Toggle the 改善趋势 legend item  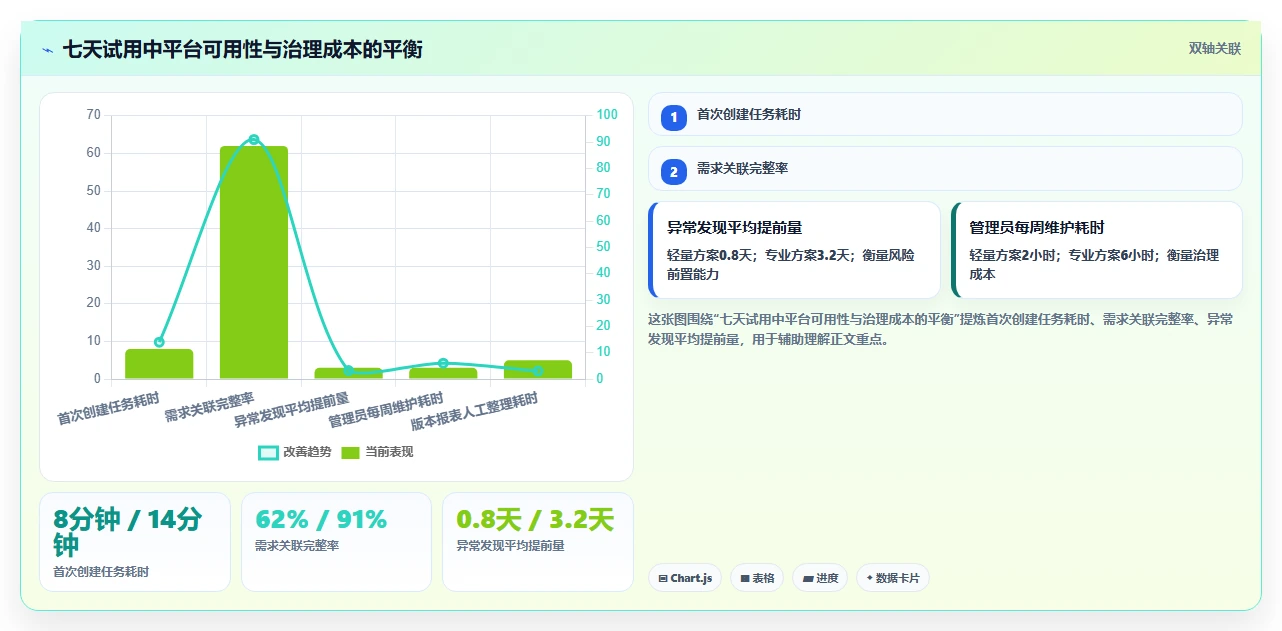pyautogui.click(x=295, y=452)
